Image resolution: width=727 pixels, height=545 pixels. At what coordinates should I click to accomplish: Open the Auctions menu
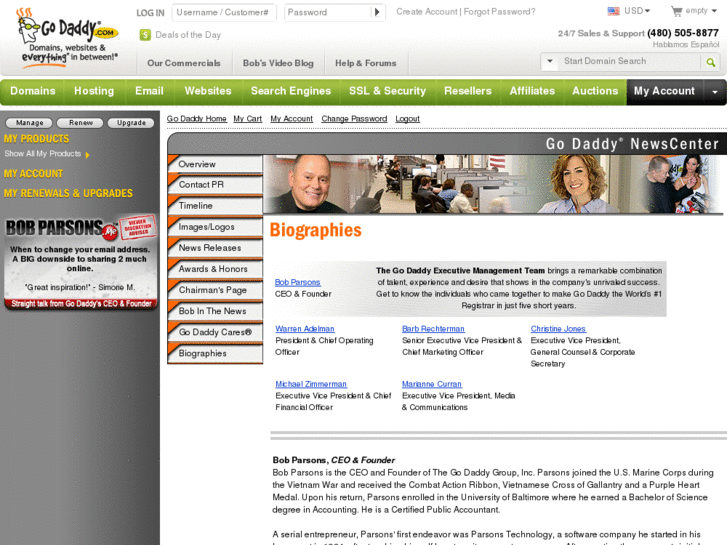click(x=595, y=91)
